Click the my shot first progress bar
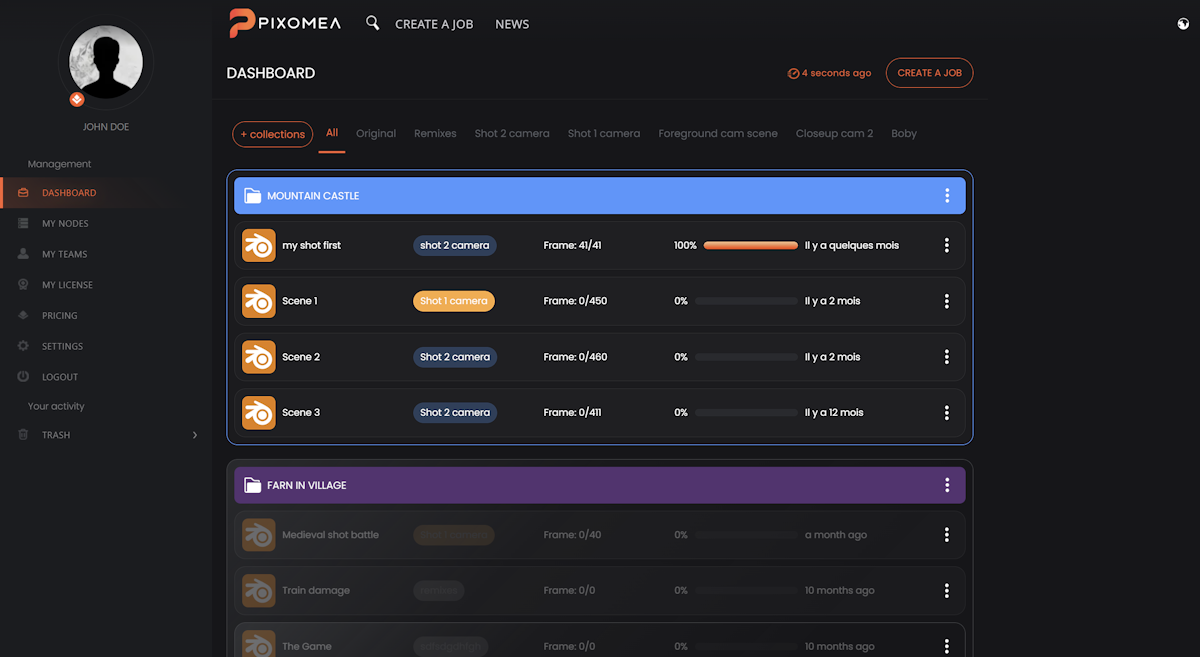 point(750,245)
